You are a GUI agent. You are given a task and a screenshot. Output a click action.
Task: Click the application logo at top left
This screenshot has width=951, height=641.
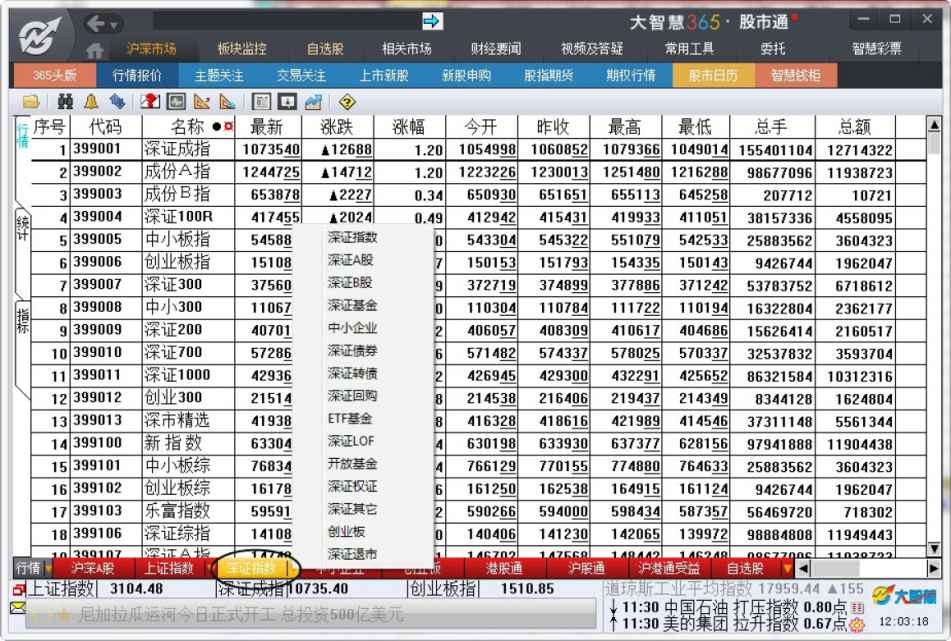pos(40,35)
